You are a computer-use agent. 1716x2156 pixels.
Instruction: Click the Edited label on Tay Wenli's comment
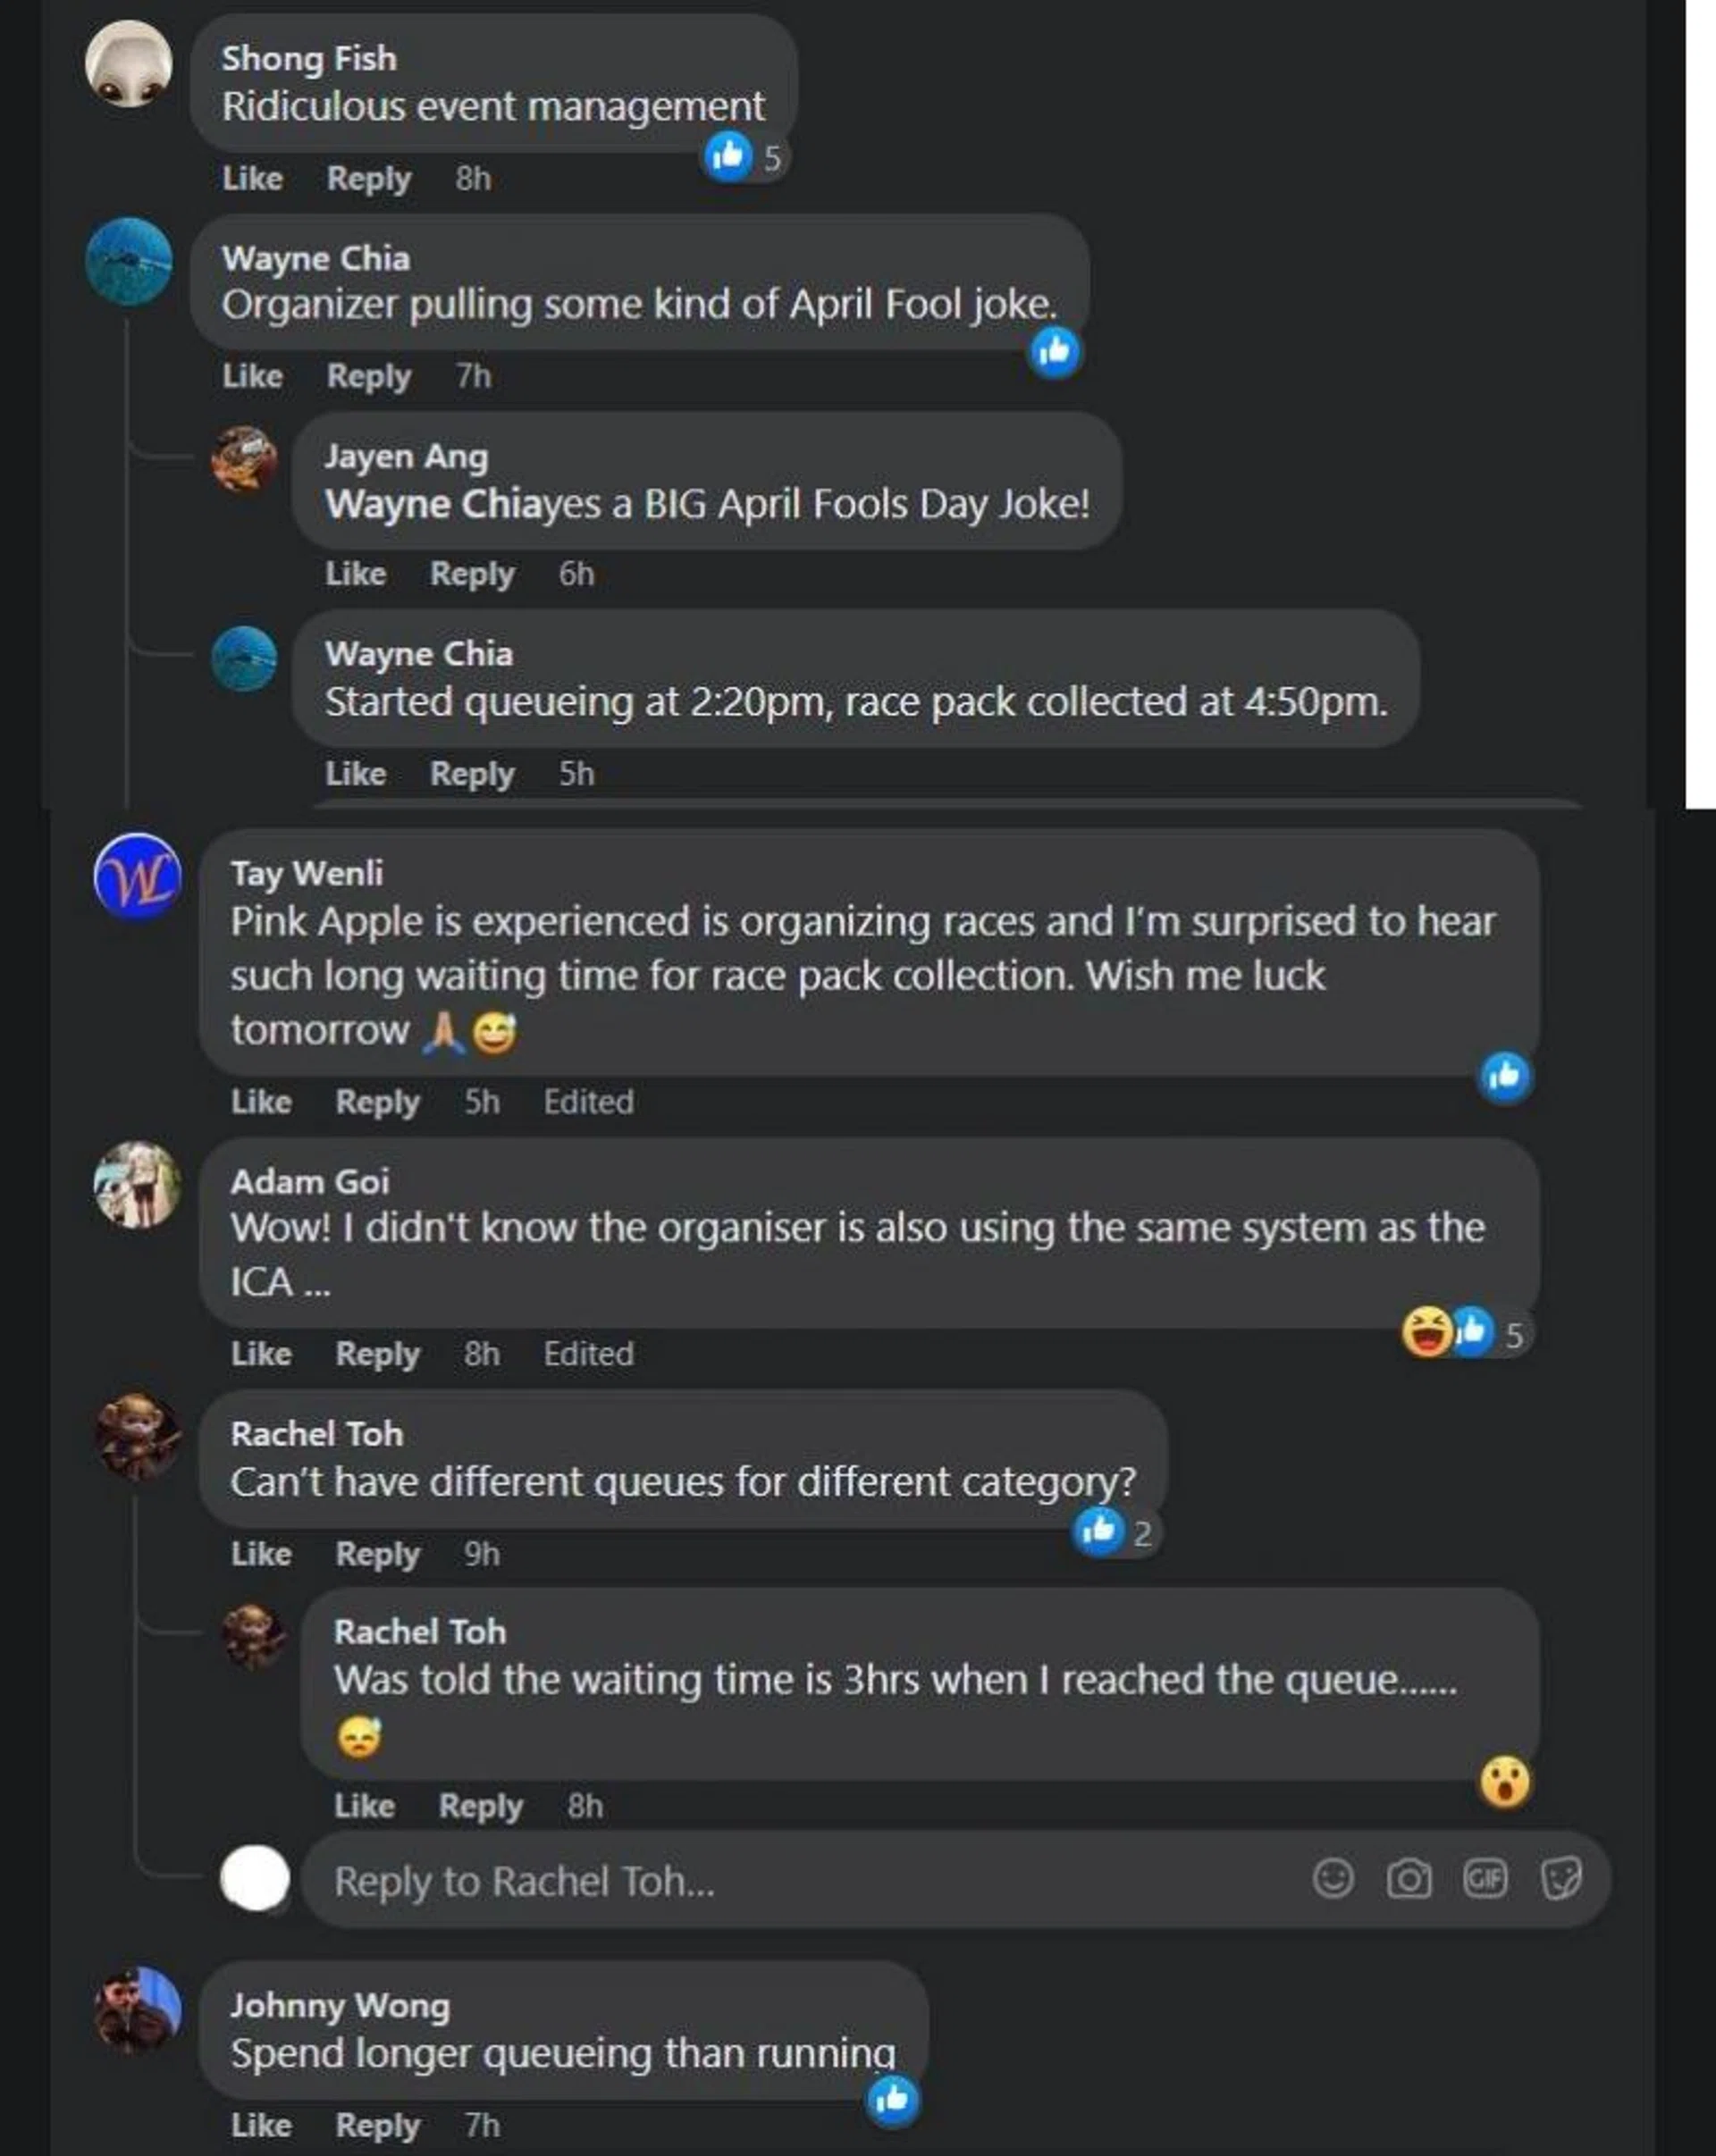tap(588, 1102)
